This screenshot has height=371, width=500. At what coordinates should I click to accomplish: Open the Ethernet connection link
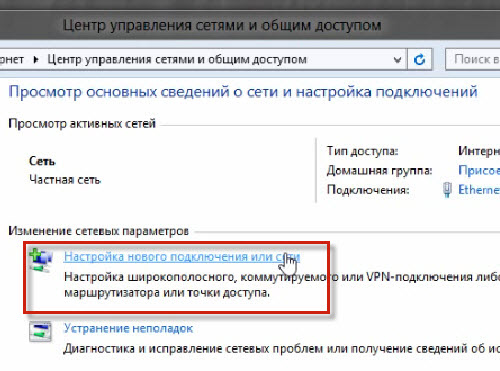click(x=479, y=190)
